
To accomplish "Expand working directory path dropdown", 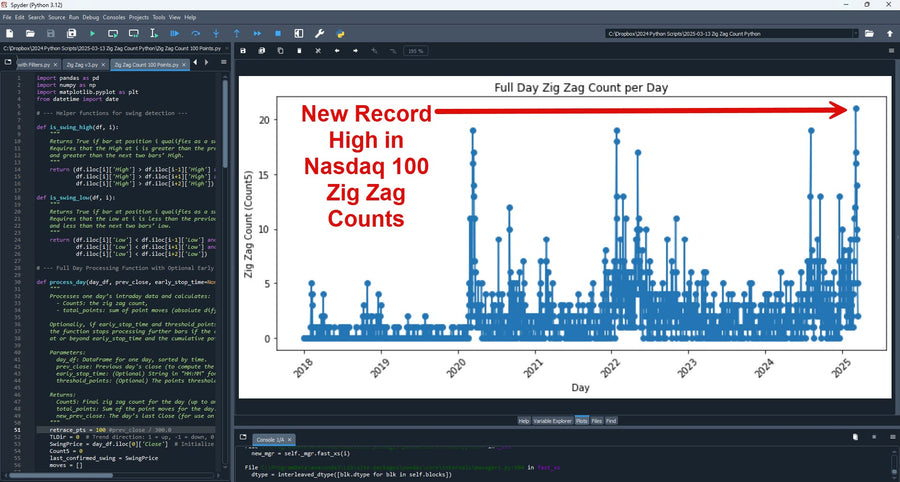I will pos(856,34).
